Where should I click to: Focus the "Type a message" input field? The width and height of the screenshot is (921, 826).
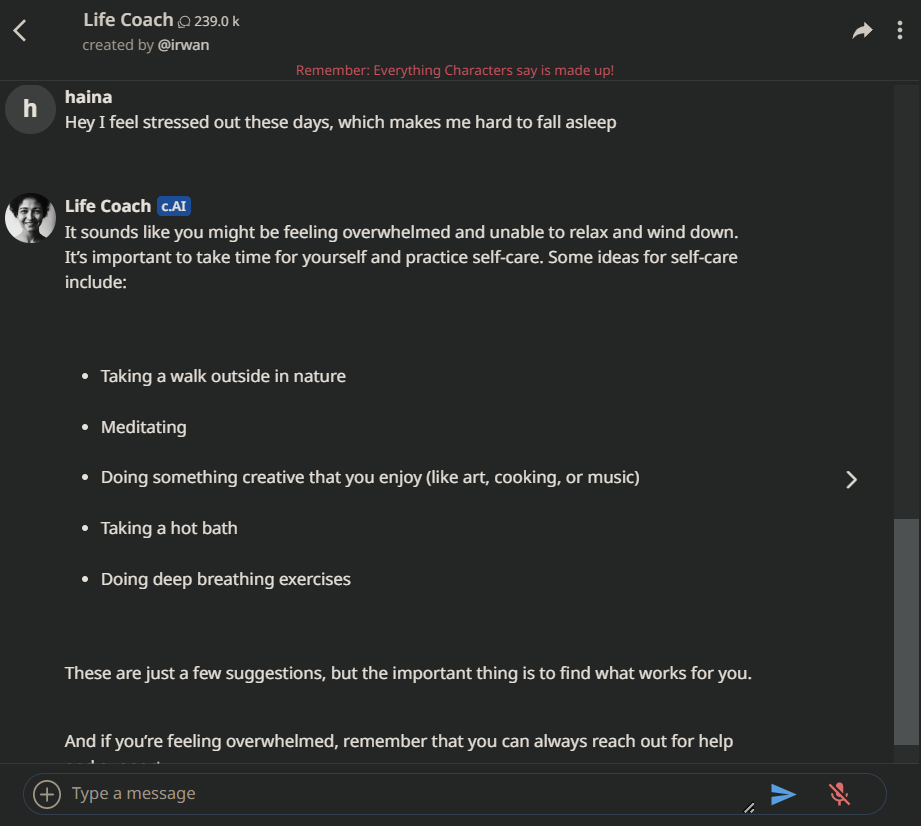[x=400, y=794]
